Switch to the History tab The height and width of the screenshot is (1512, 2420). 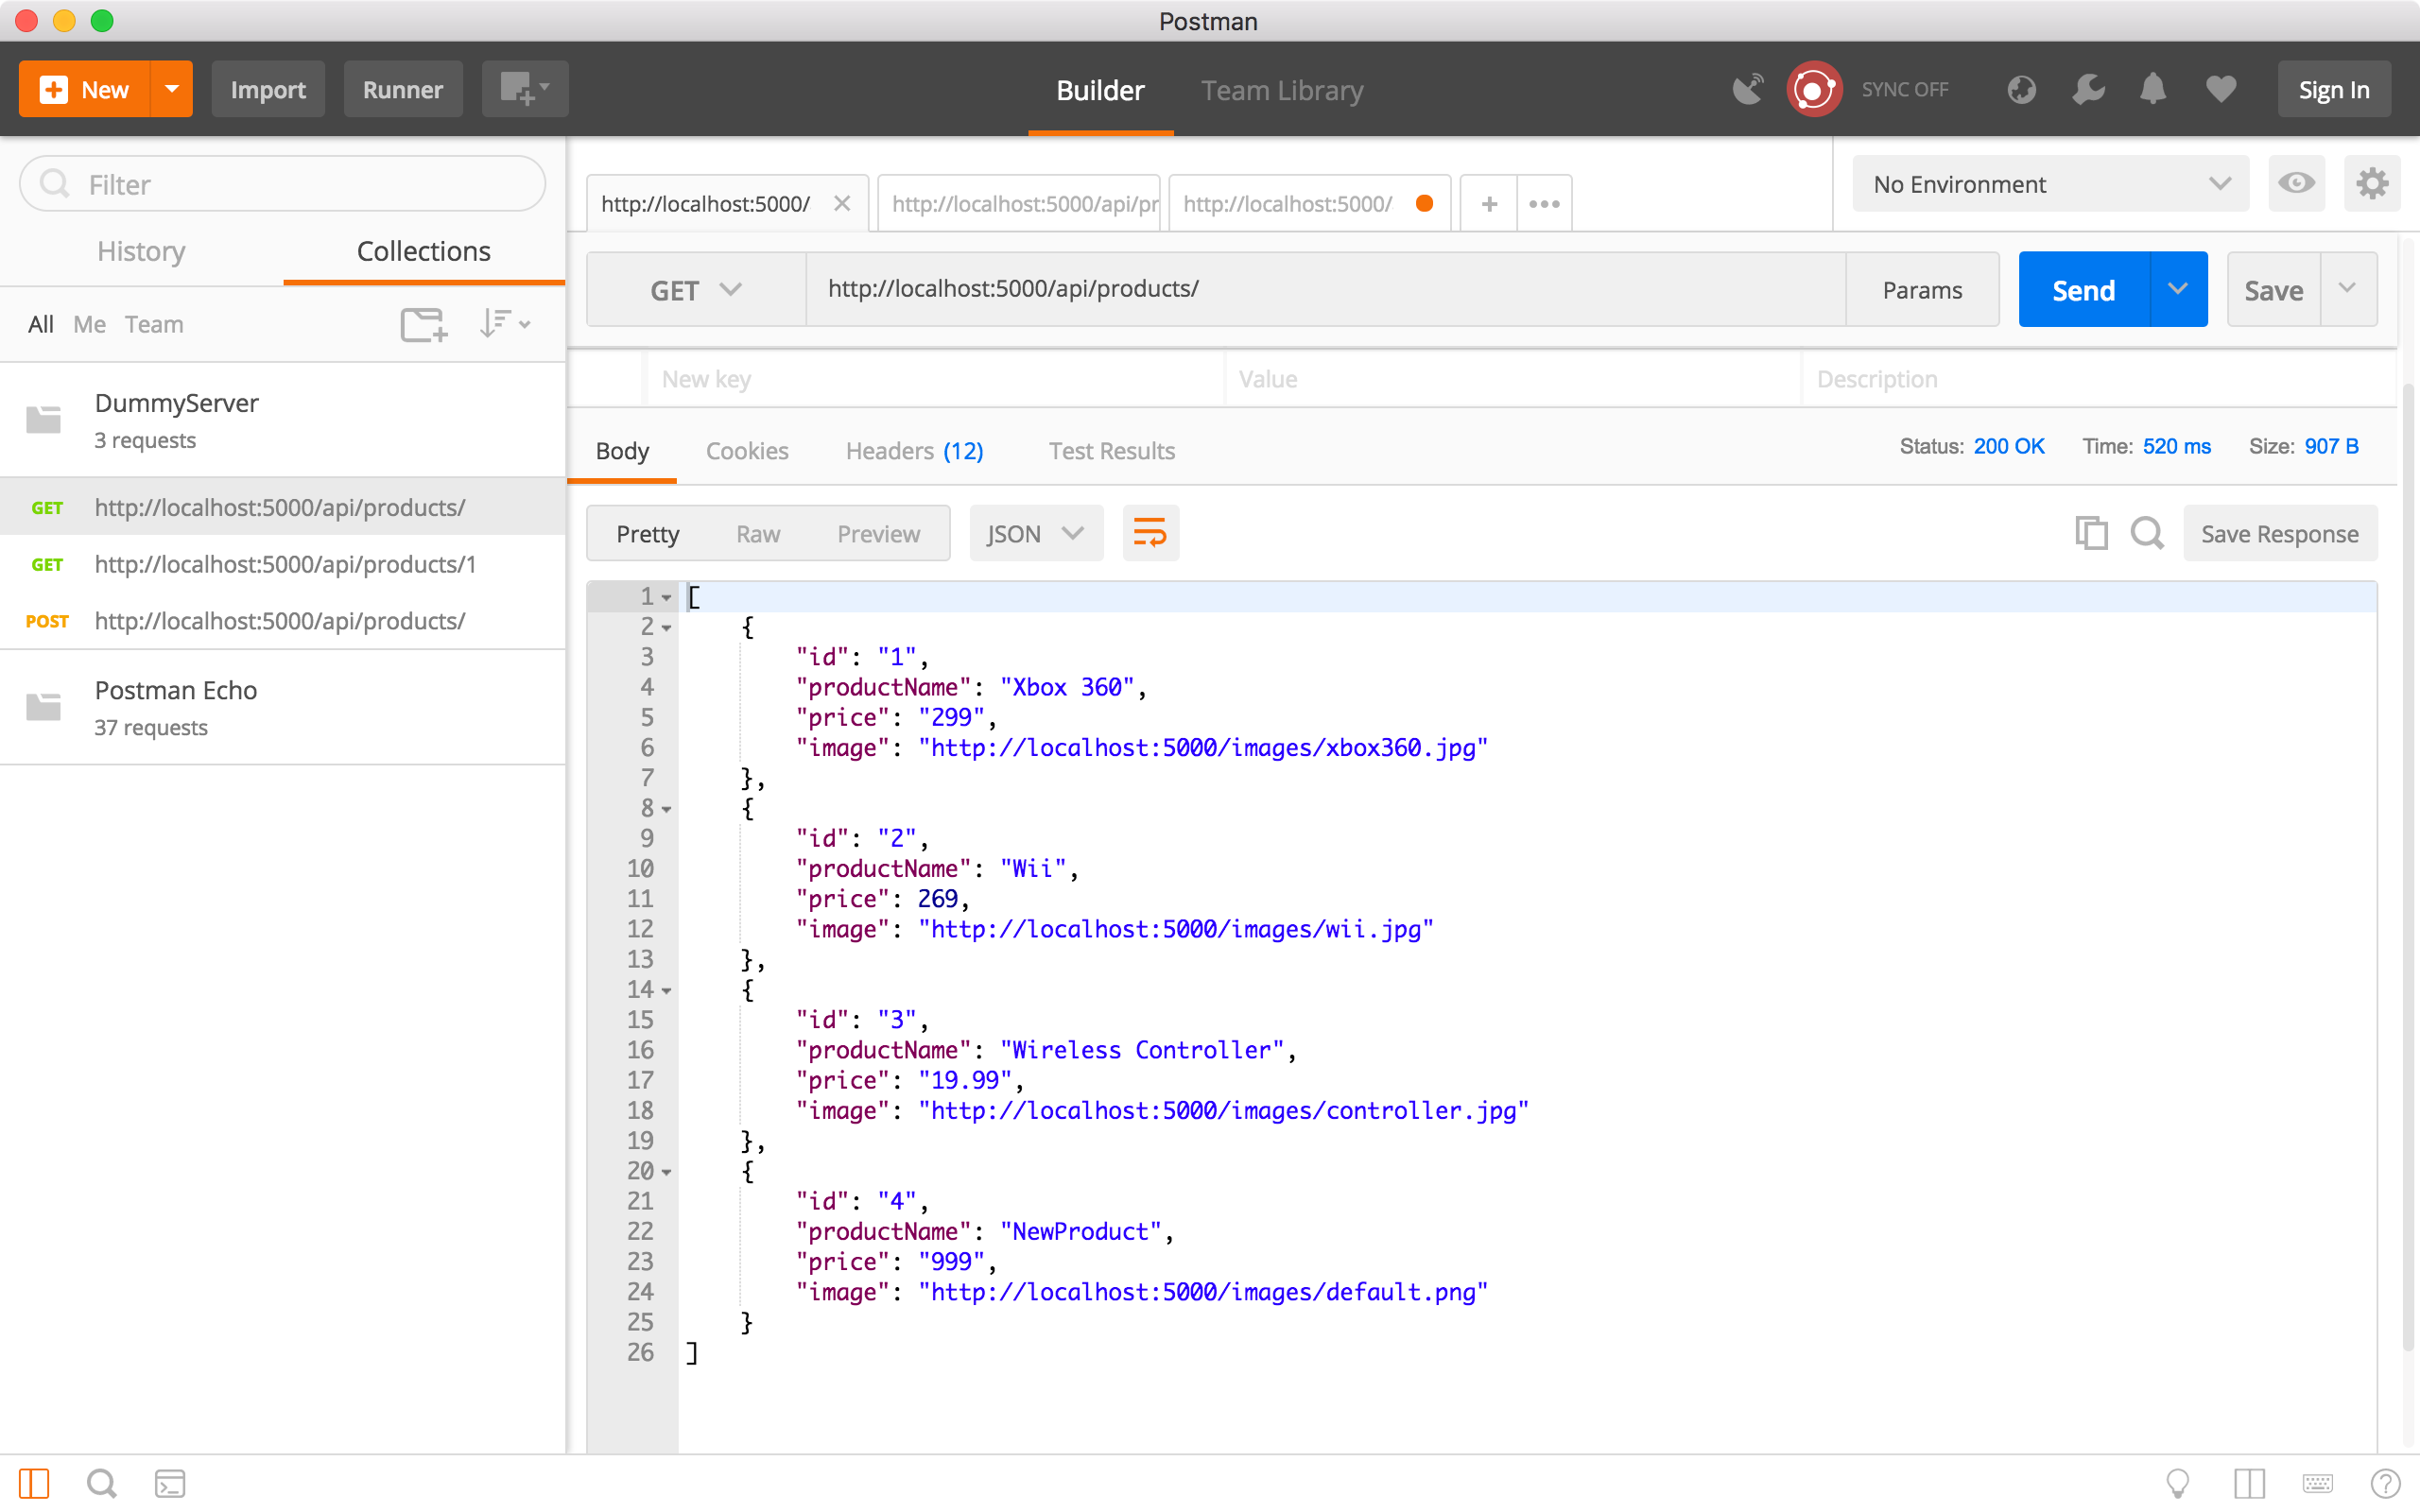[x=141, y=251]
